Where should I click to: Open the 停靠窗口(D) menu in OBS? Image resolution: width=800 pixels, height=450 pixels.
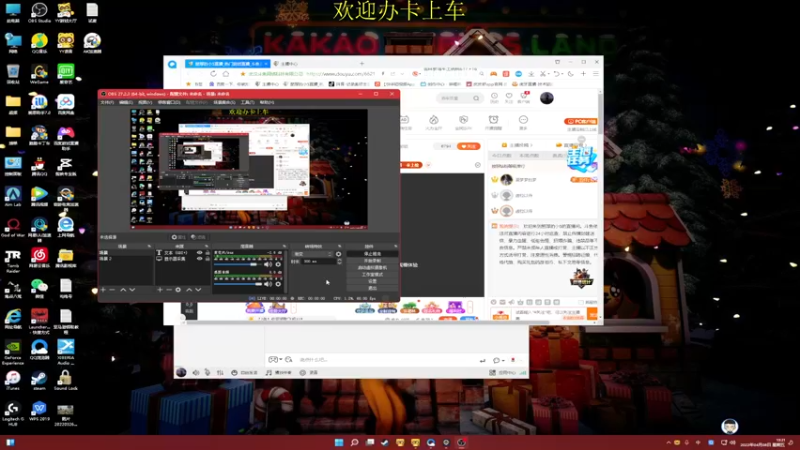(169, 103)
